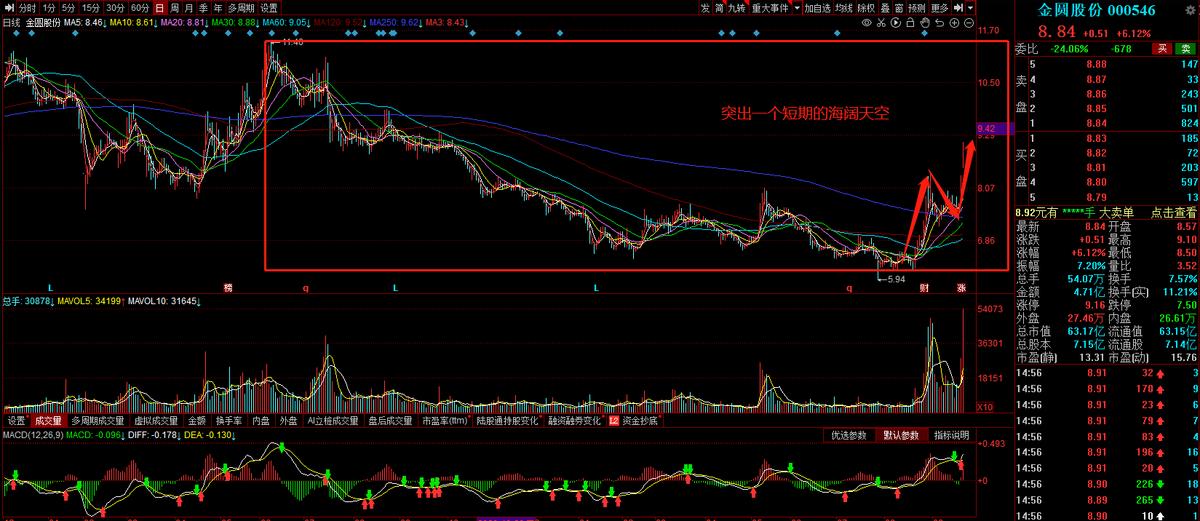Click the expand arrow icon after 更多
The height and width of the screenshot is (521, 1200).
(957, 8)
